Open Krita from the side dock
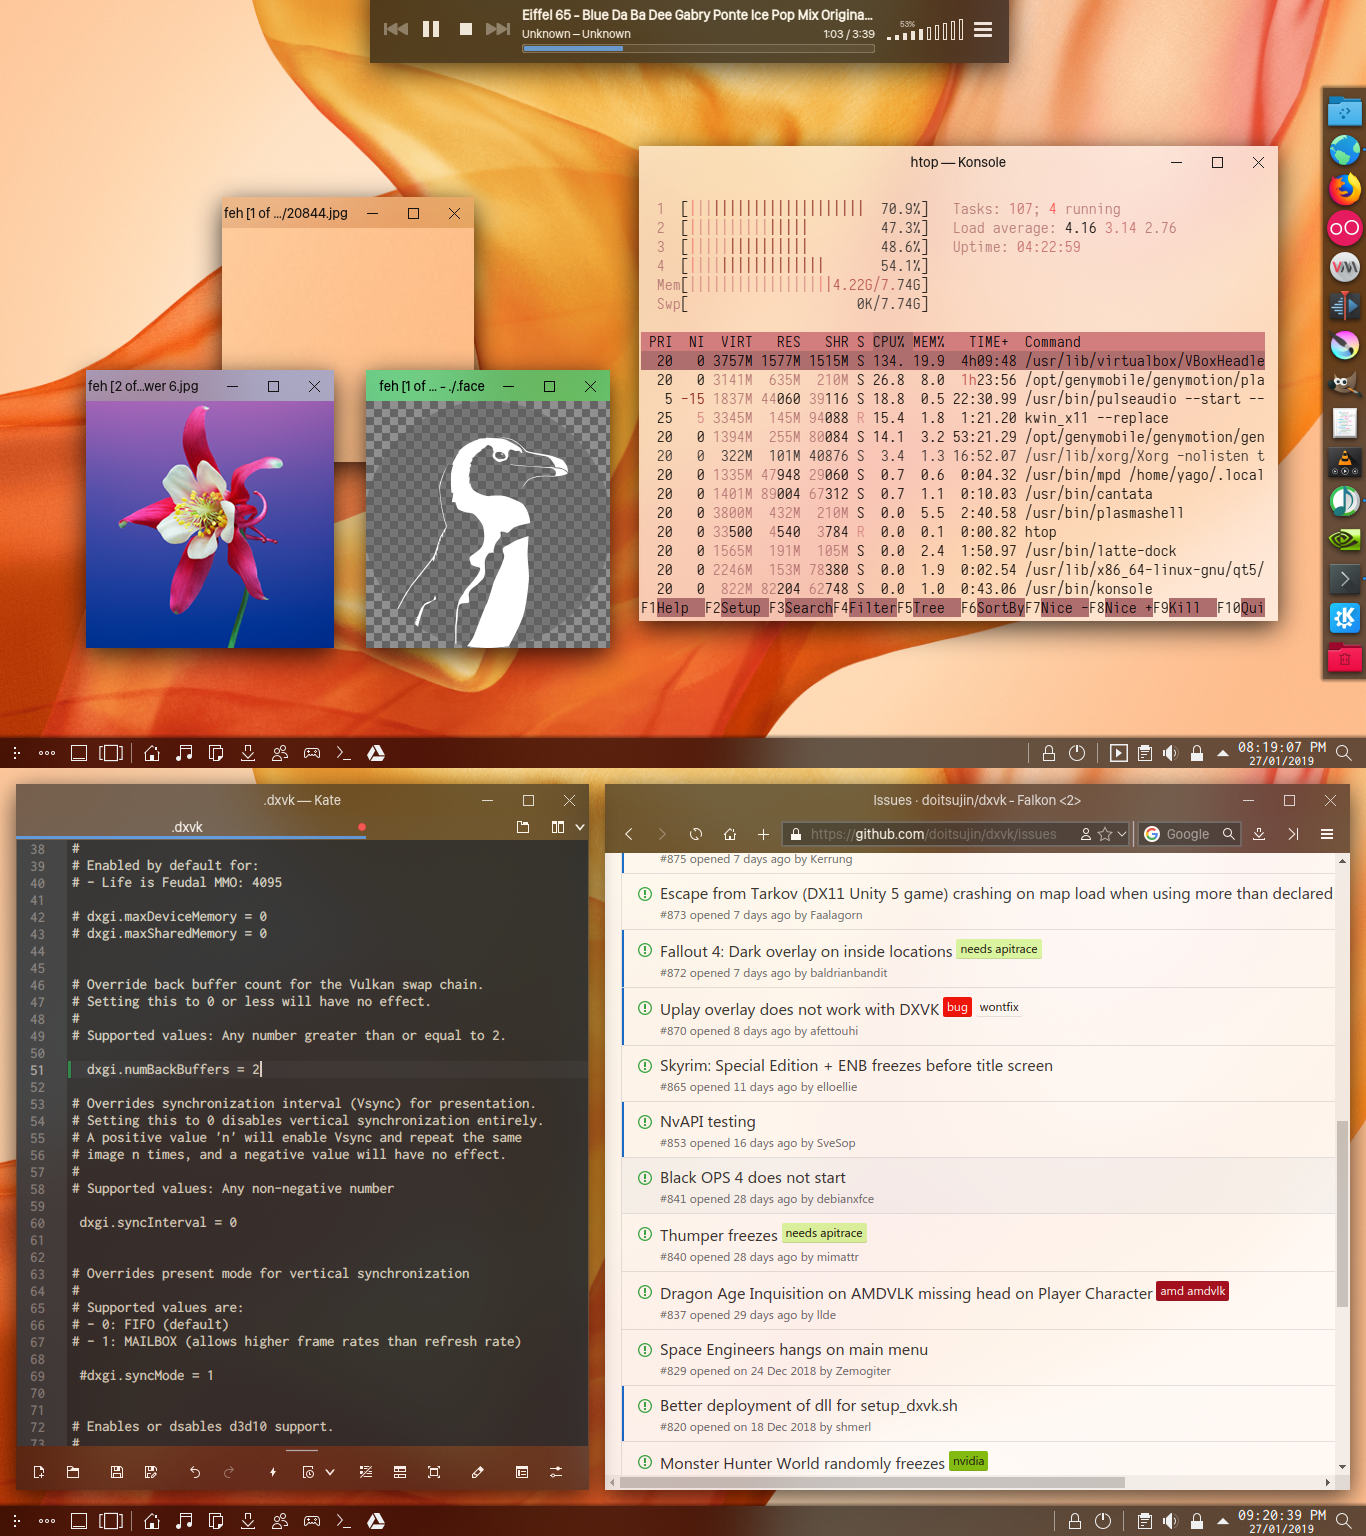 [x=1345, y=345]
